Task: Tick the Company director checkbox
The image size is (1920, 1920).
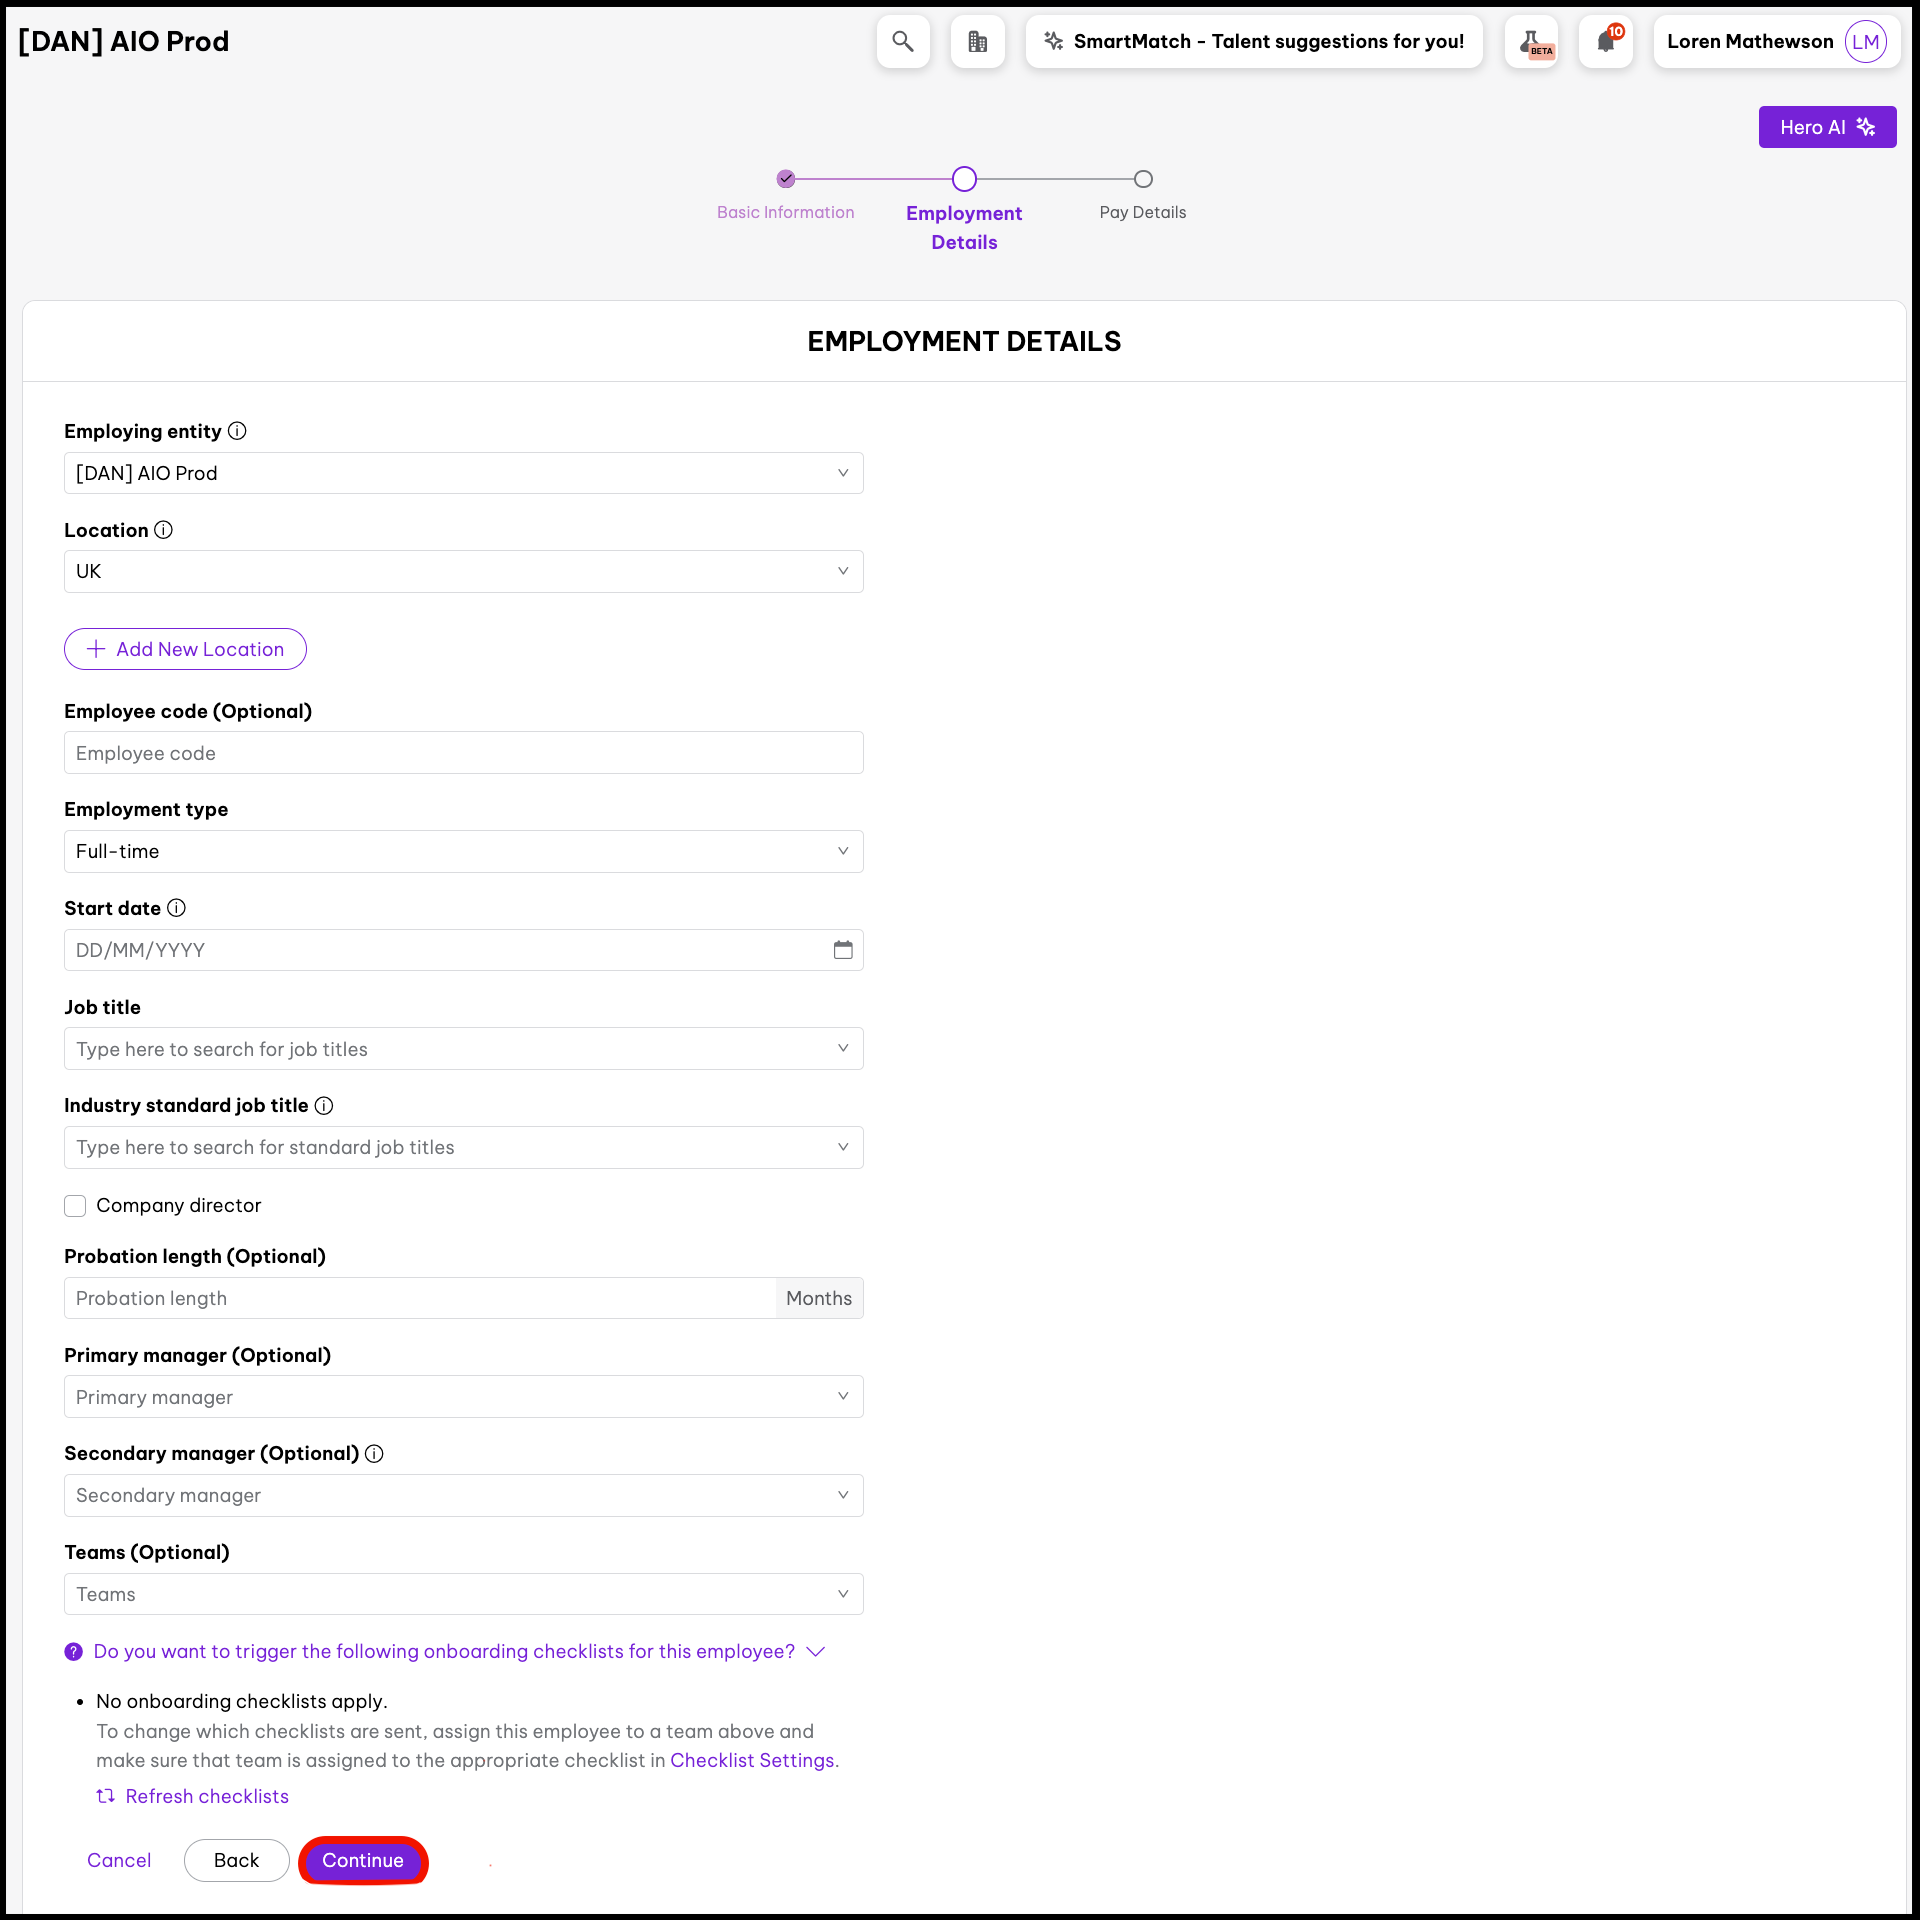Action: click(x=75, y=1206)
